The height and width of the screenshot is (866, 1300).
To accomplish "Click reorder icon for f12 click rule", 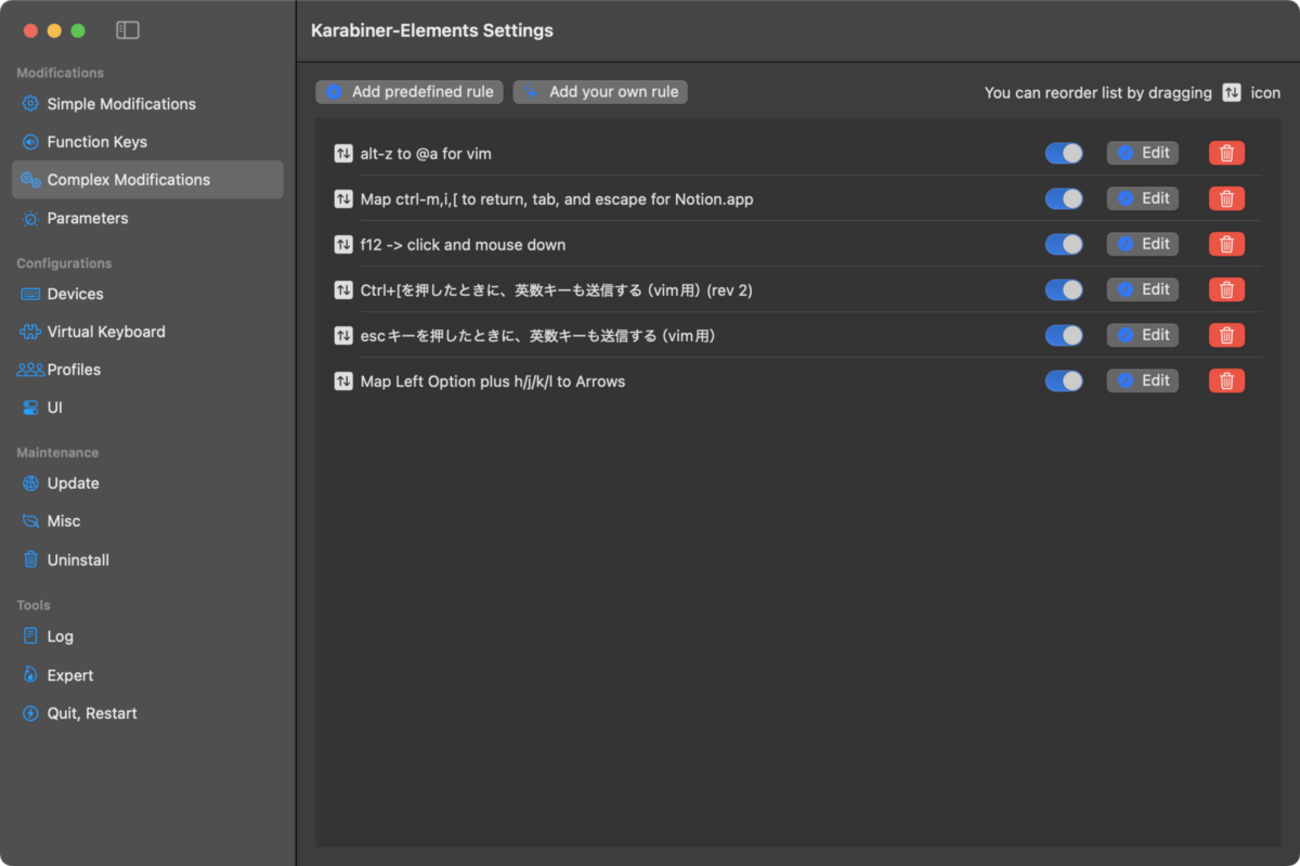I will tap(343, 244).
